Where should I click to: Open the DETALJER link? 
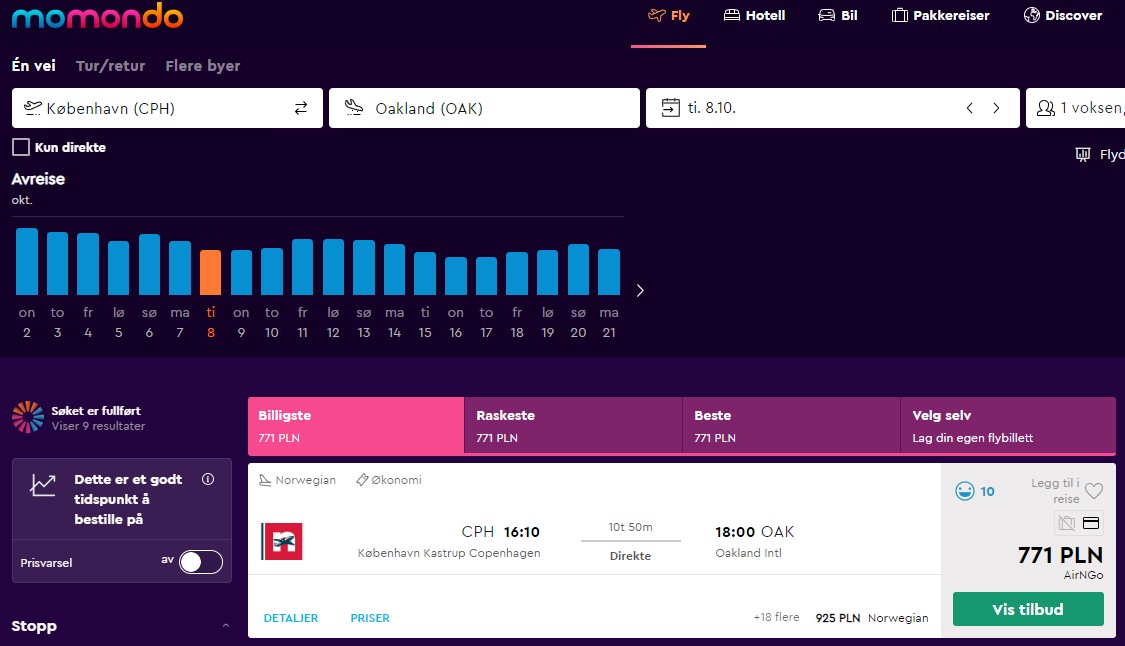tap(291, 618)
